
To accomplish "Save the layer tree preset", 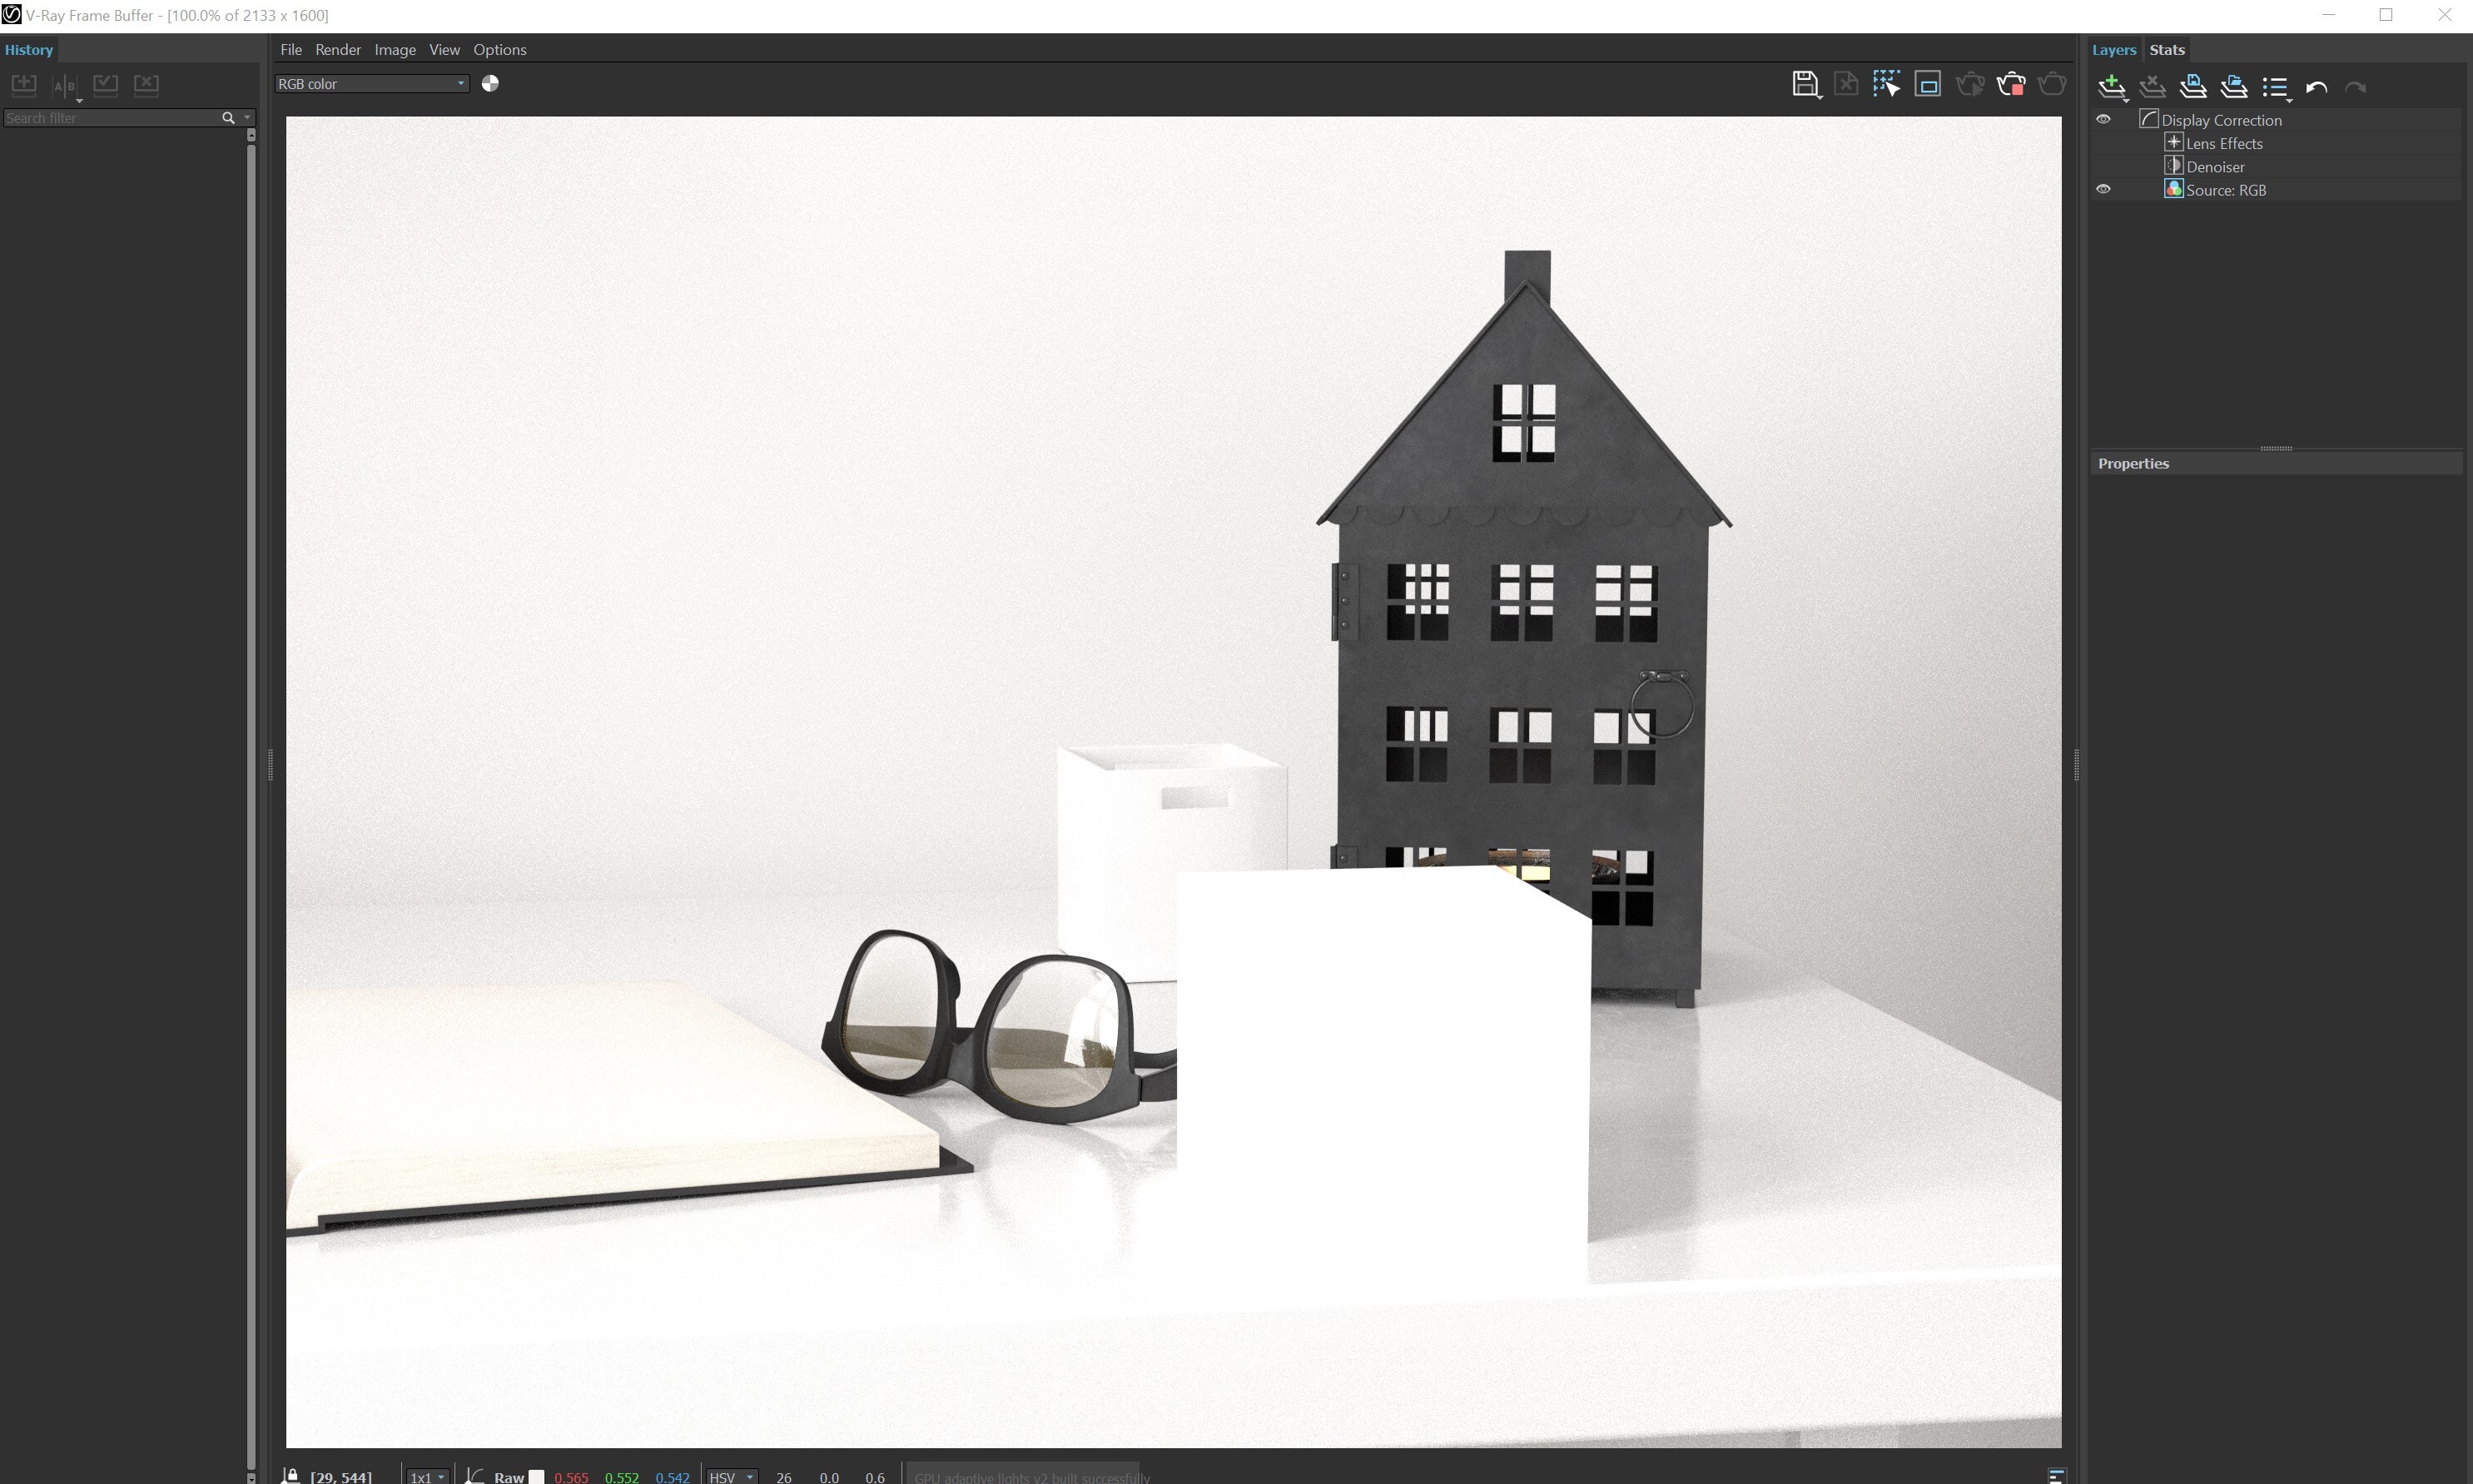I will coord(2193,87).
